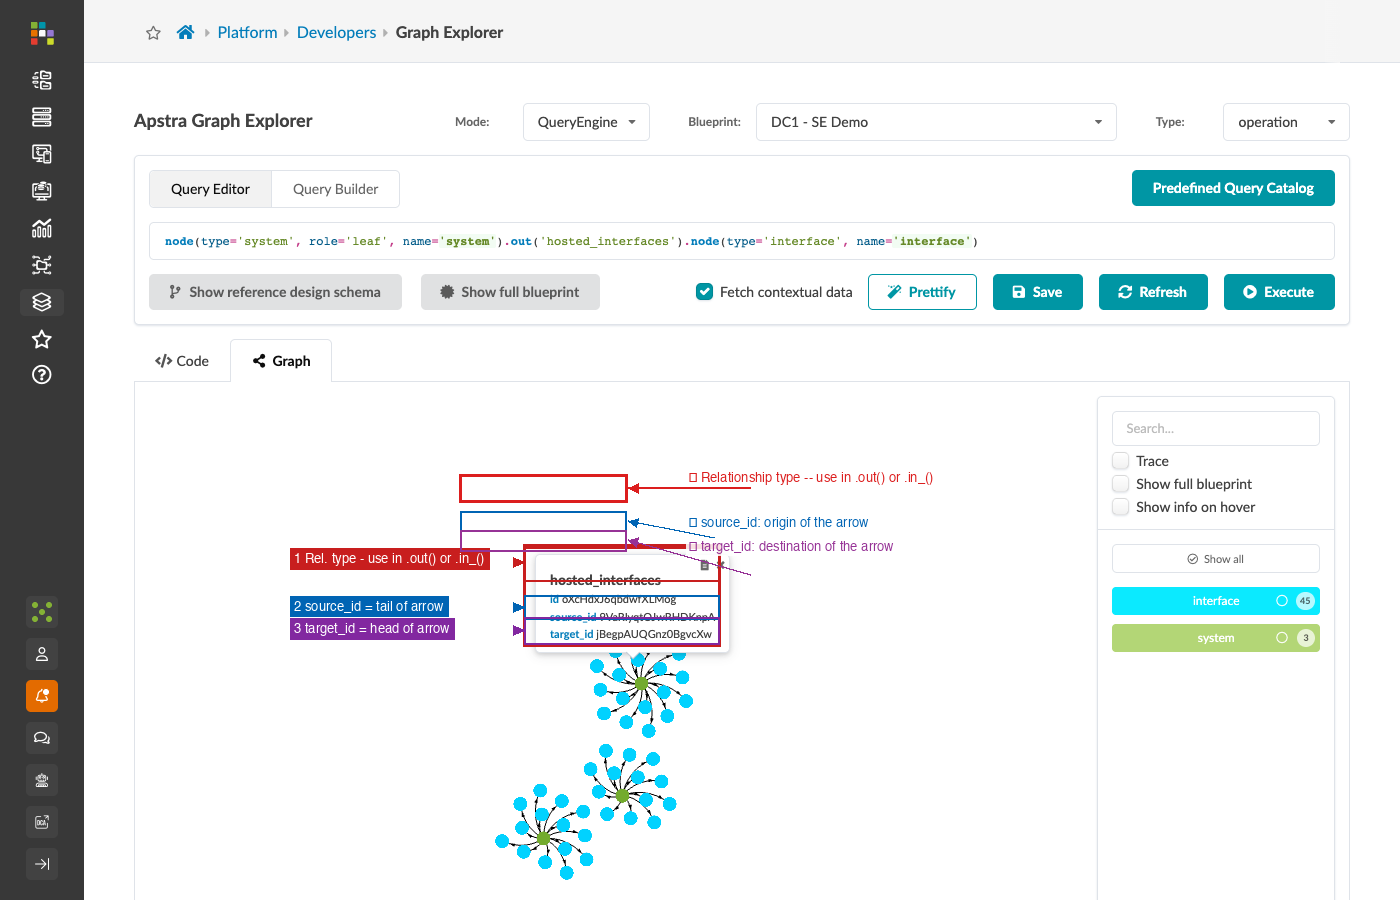Open the Type operation dropdown

(x=1286, y=122)
